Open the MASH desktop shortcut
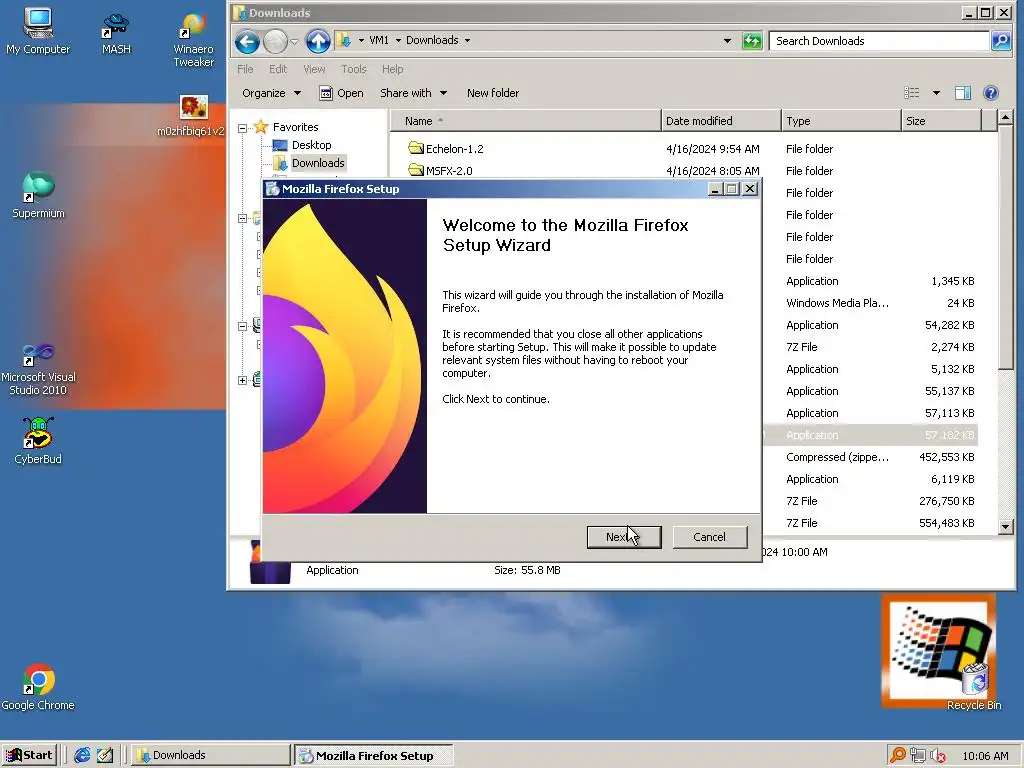 point(116,33)
